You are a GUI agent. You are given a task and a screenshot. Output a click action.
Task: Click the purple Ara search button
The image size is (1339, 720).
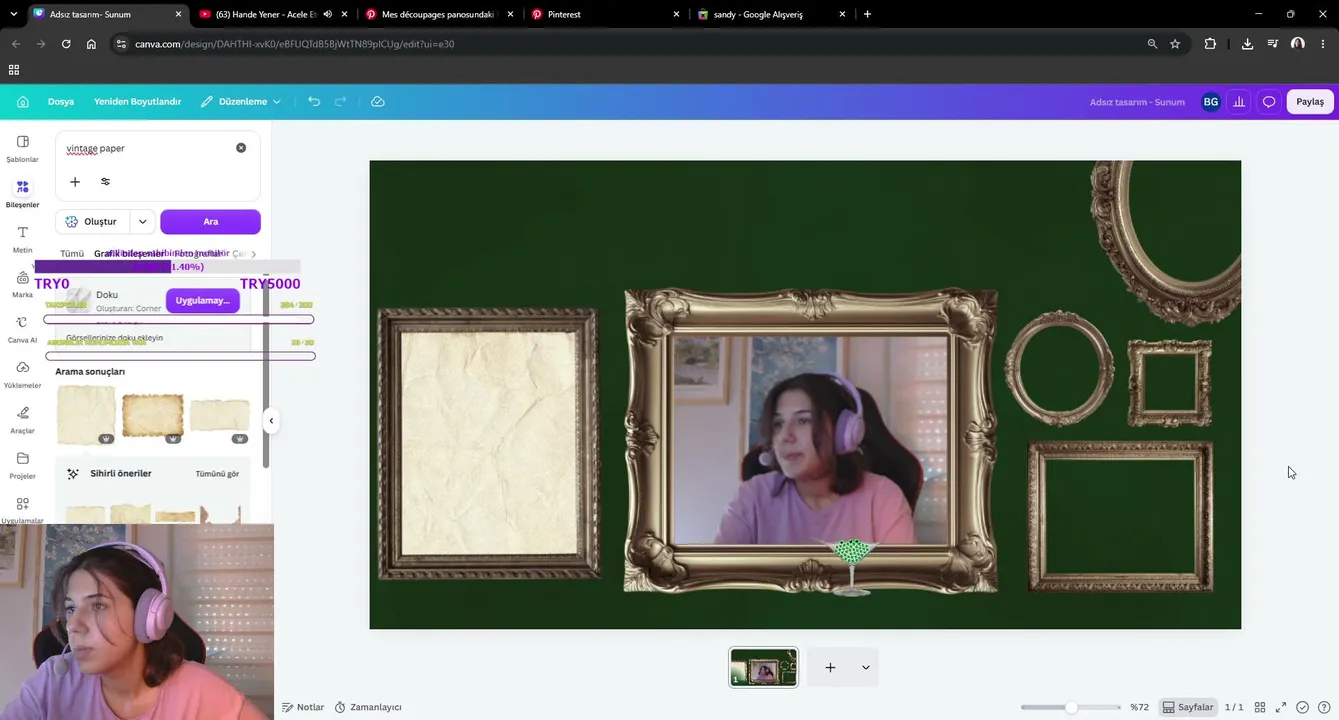click(210, 222)
